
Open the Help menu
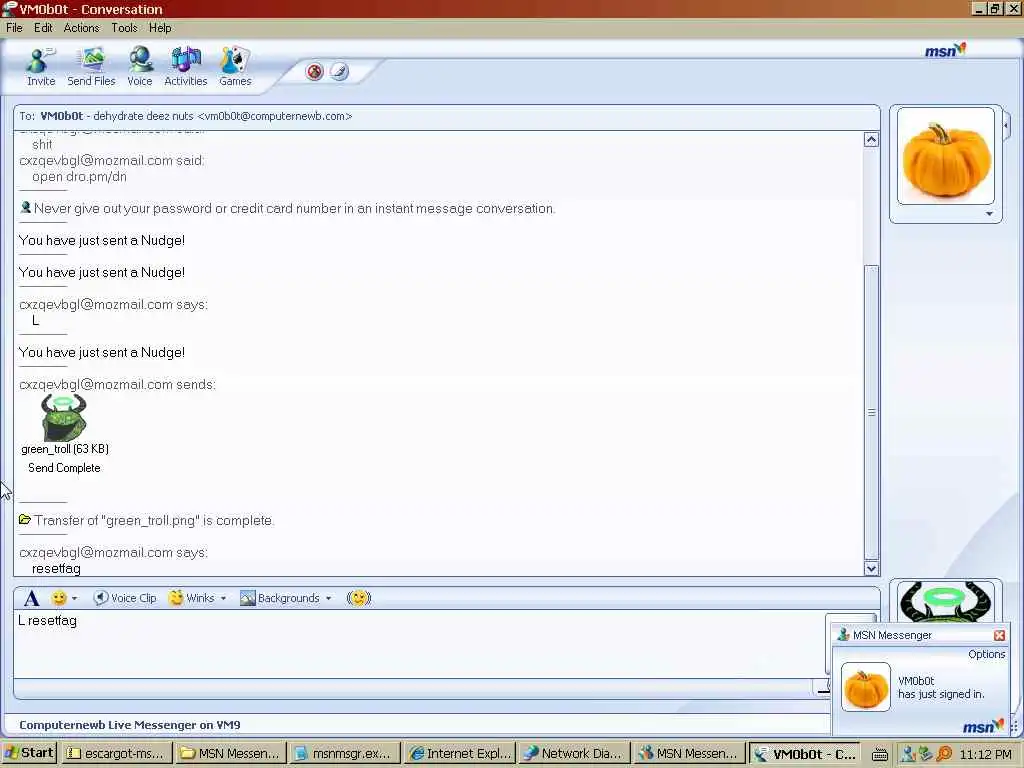pyautogui.click(x=160, y=28)
